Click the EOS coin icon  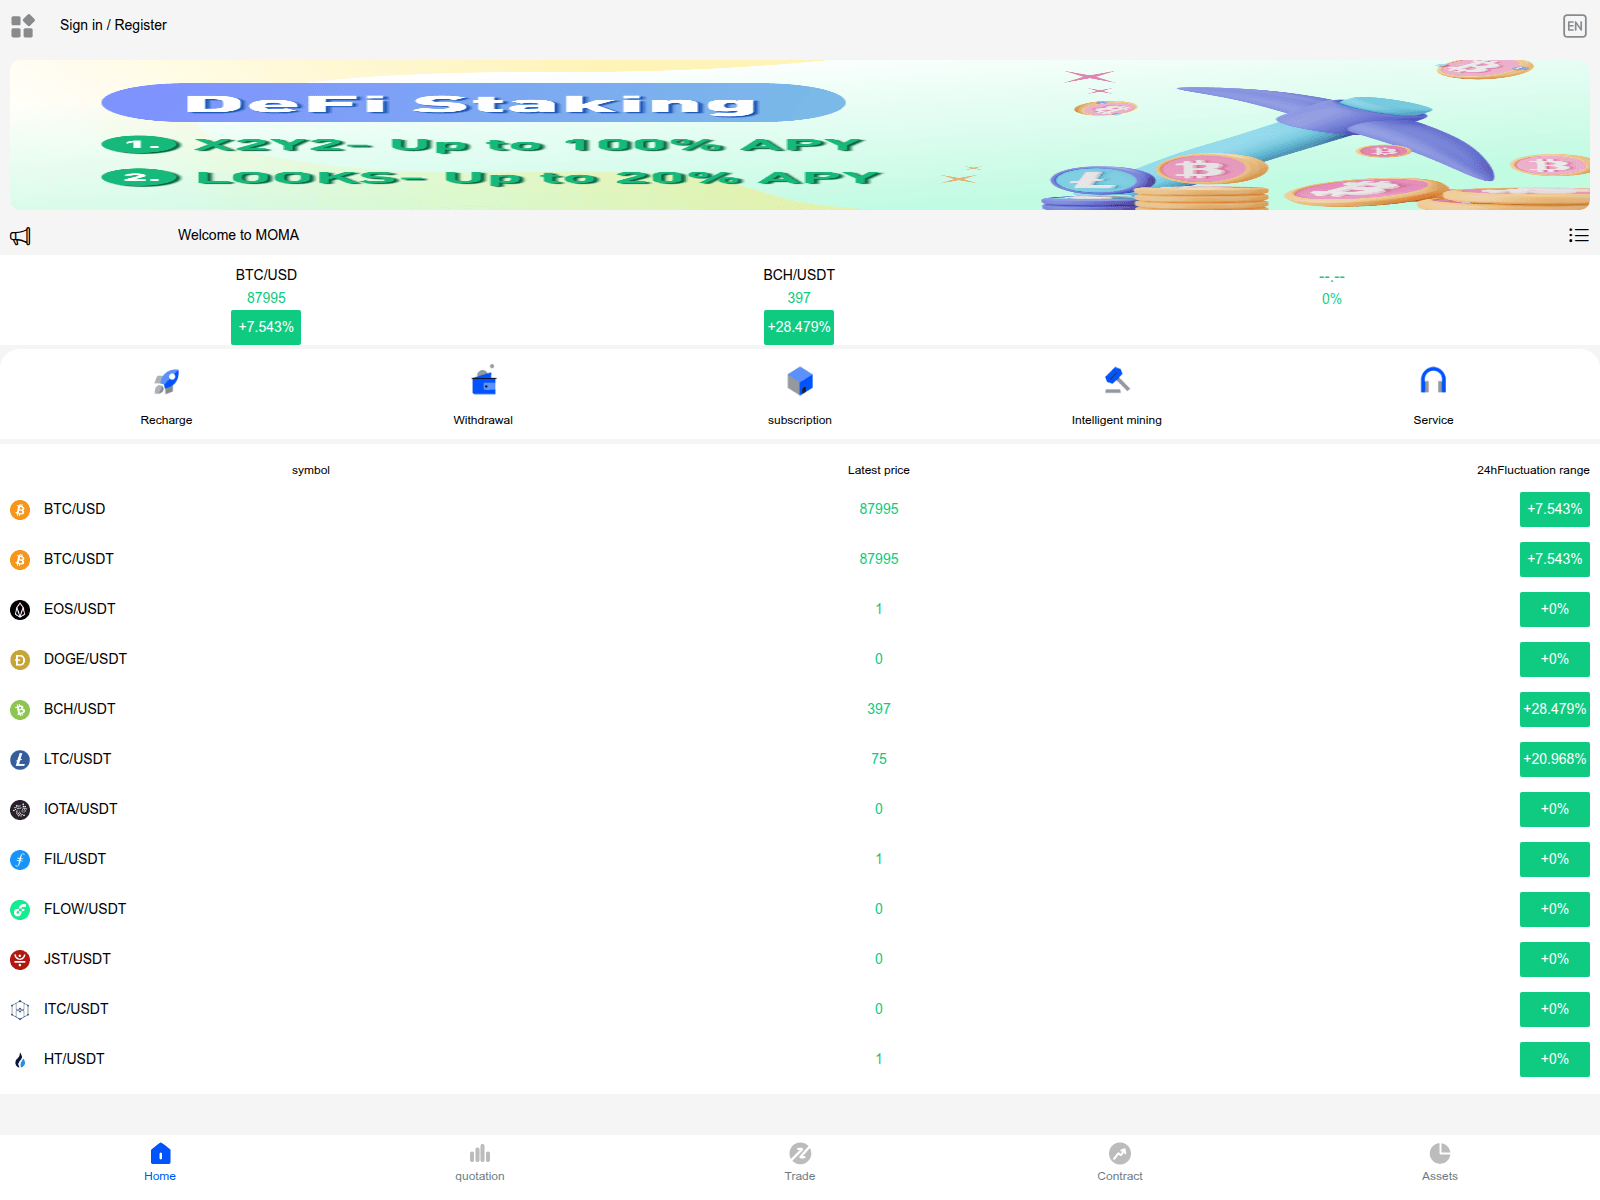click(x=20, y=610)
